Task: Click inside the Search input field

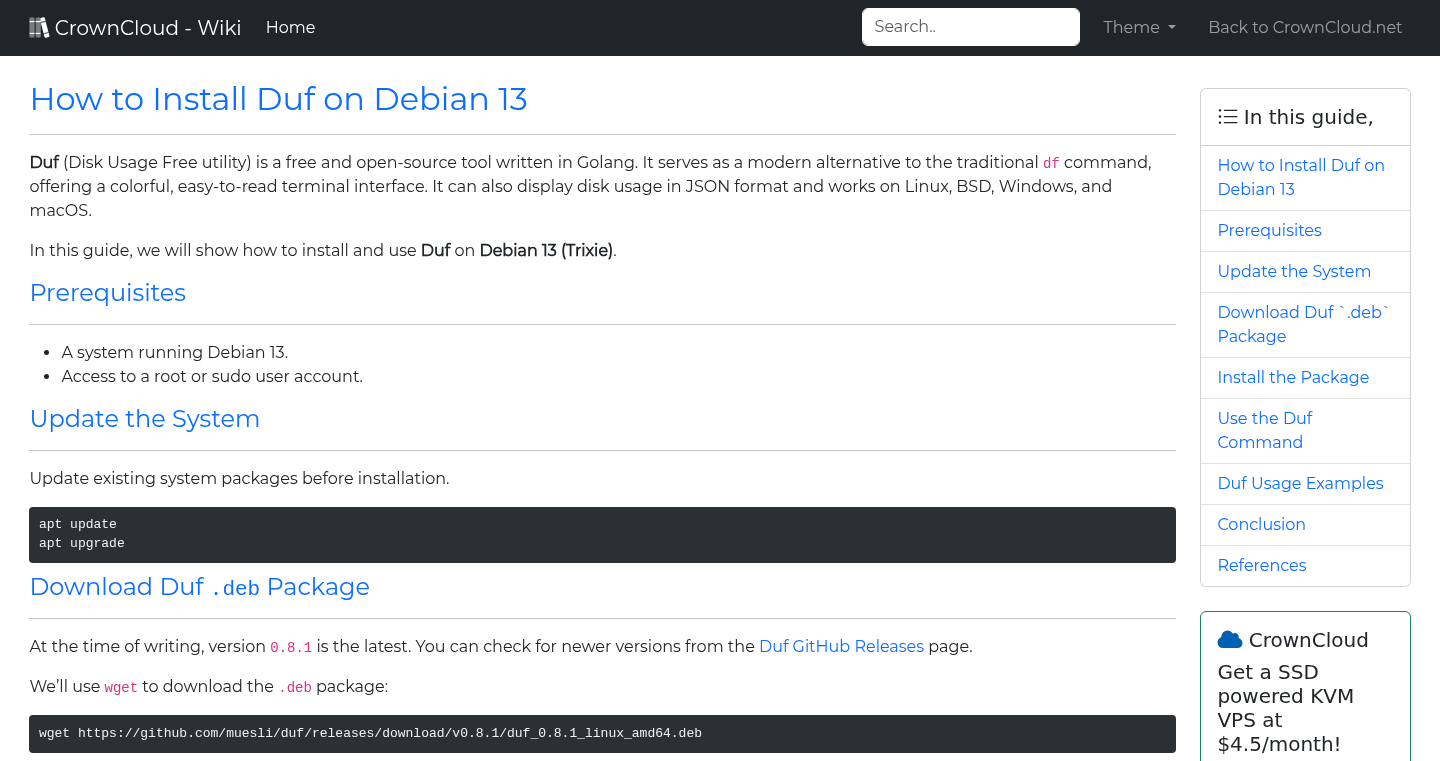Action: [970, 27]
